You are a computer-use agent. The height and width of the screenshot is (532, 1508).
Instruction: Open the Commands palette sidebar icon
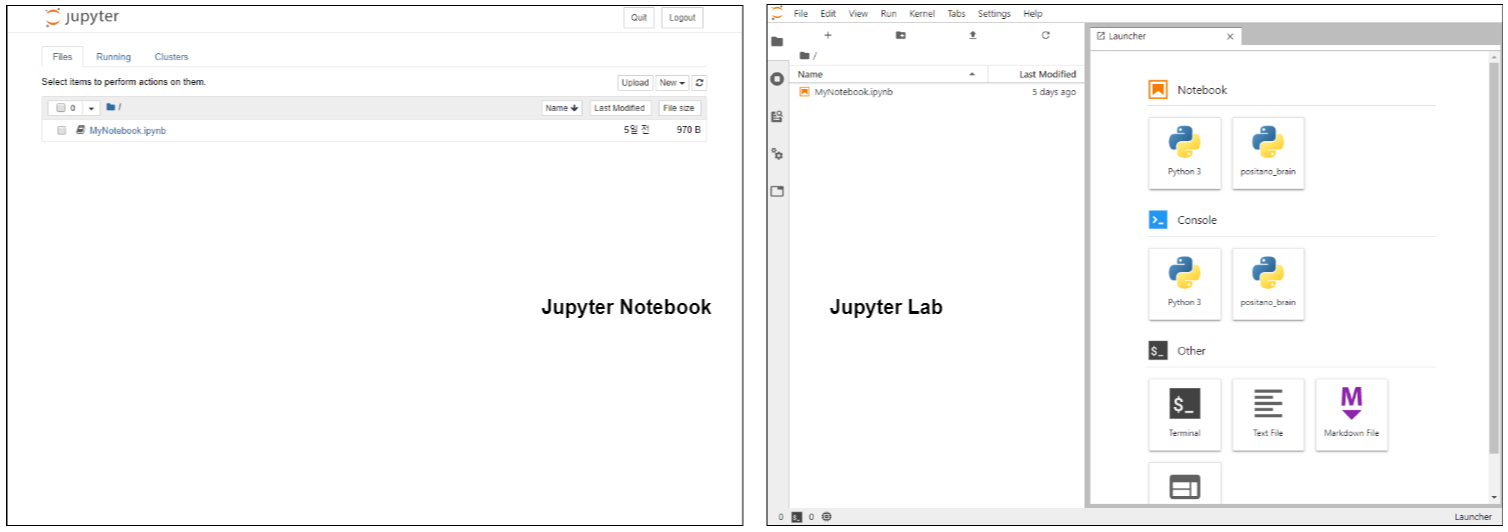pos(777,116)
